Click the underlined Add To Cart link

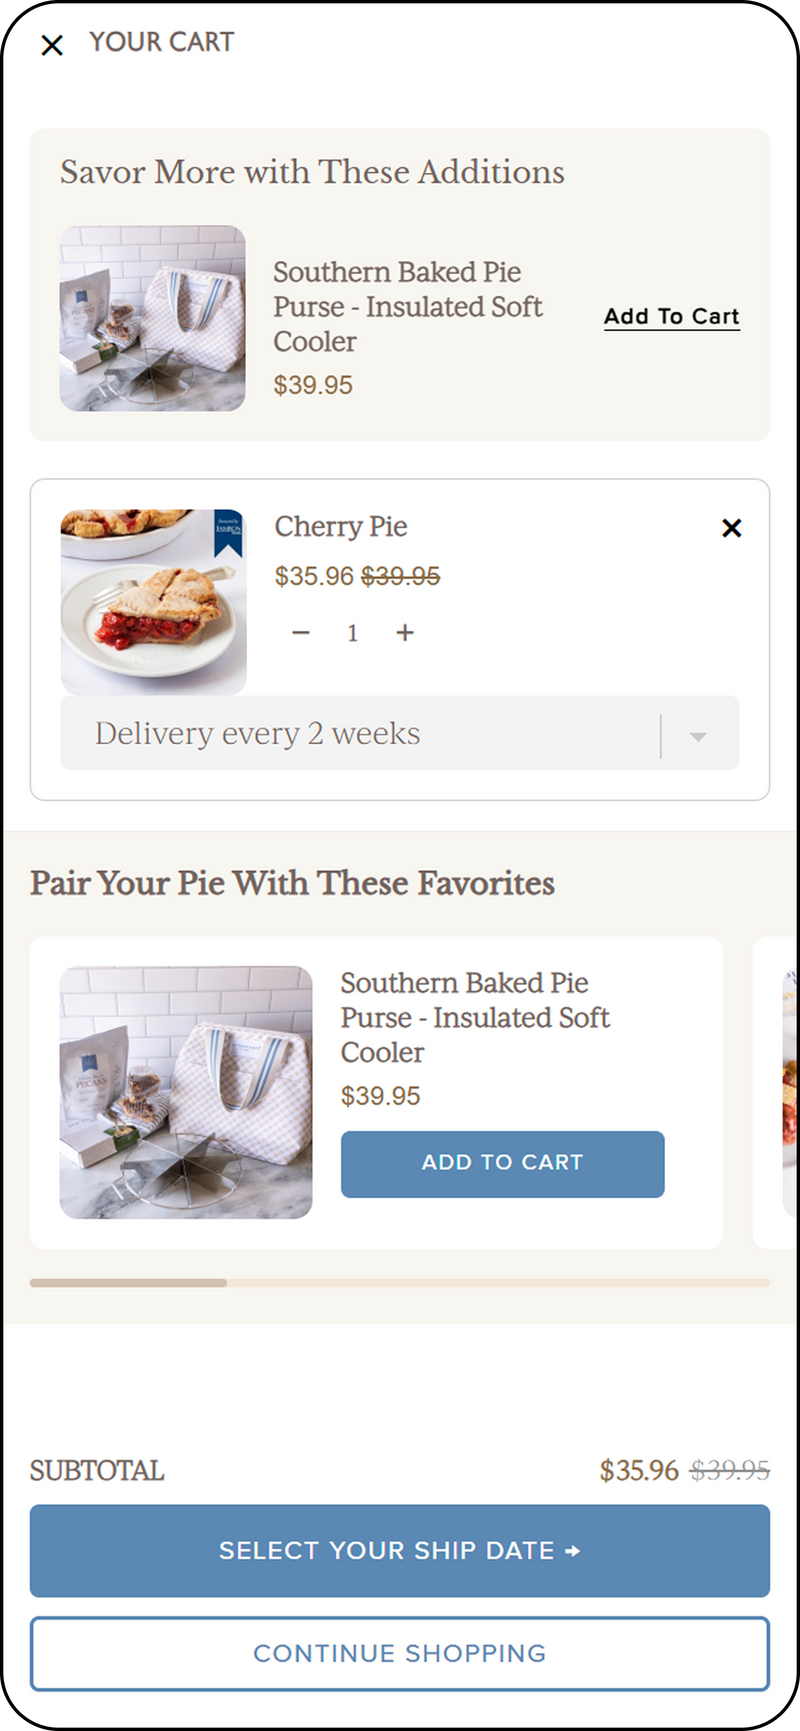coord(672,317)
